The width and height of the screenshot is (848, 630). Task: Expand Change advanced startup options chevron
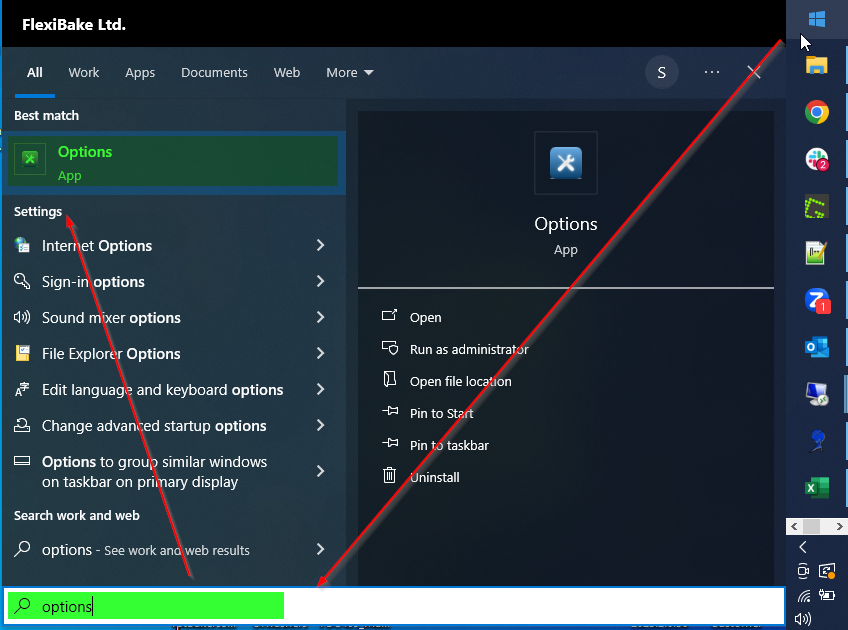click(x=320, y=426)
